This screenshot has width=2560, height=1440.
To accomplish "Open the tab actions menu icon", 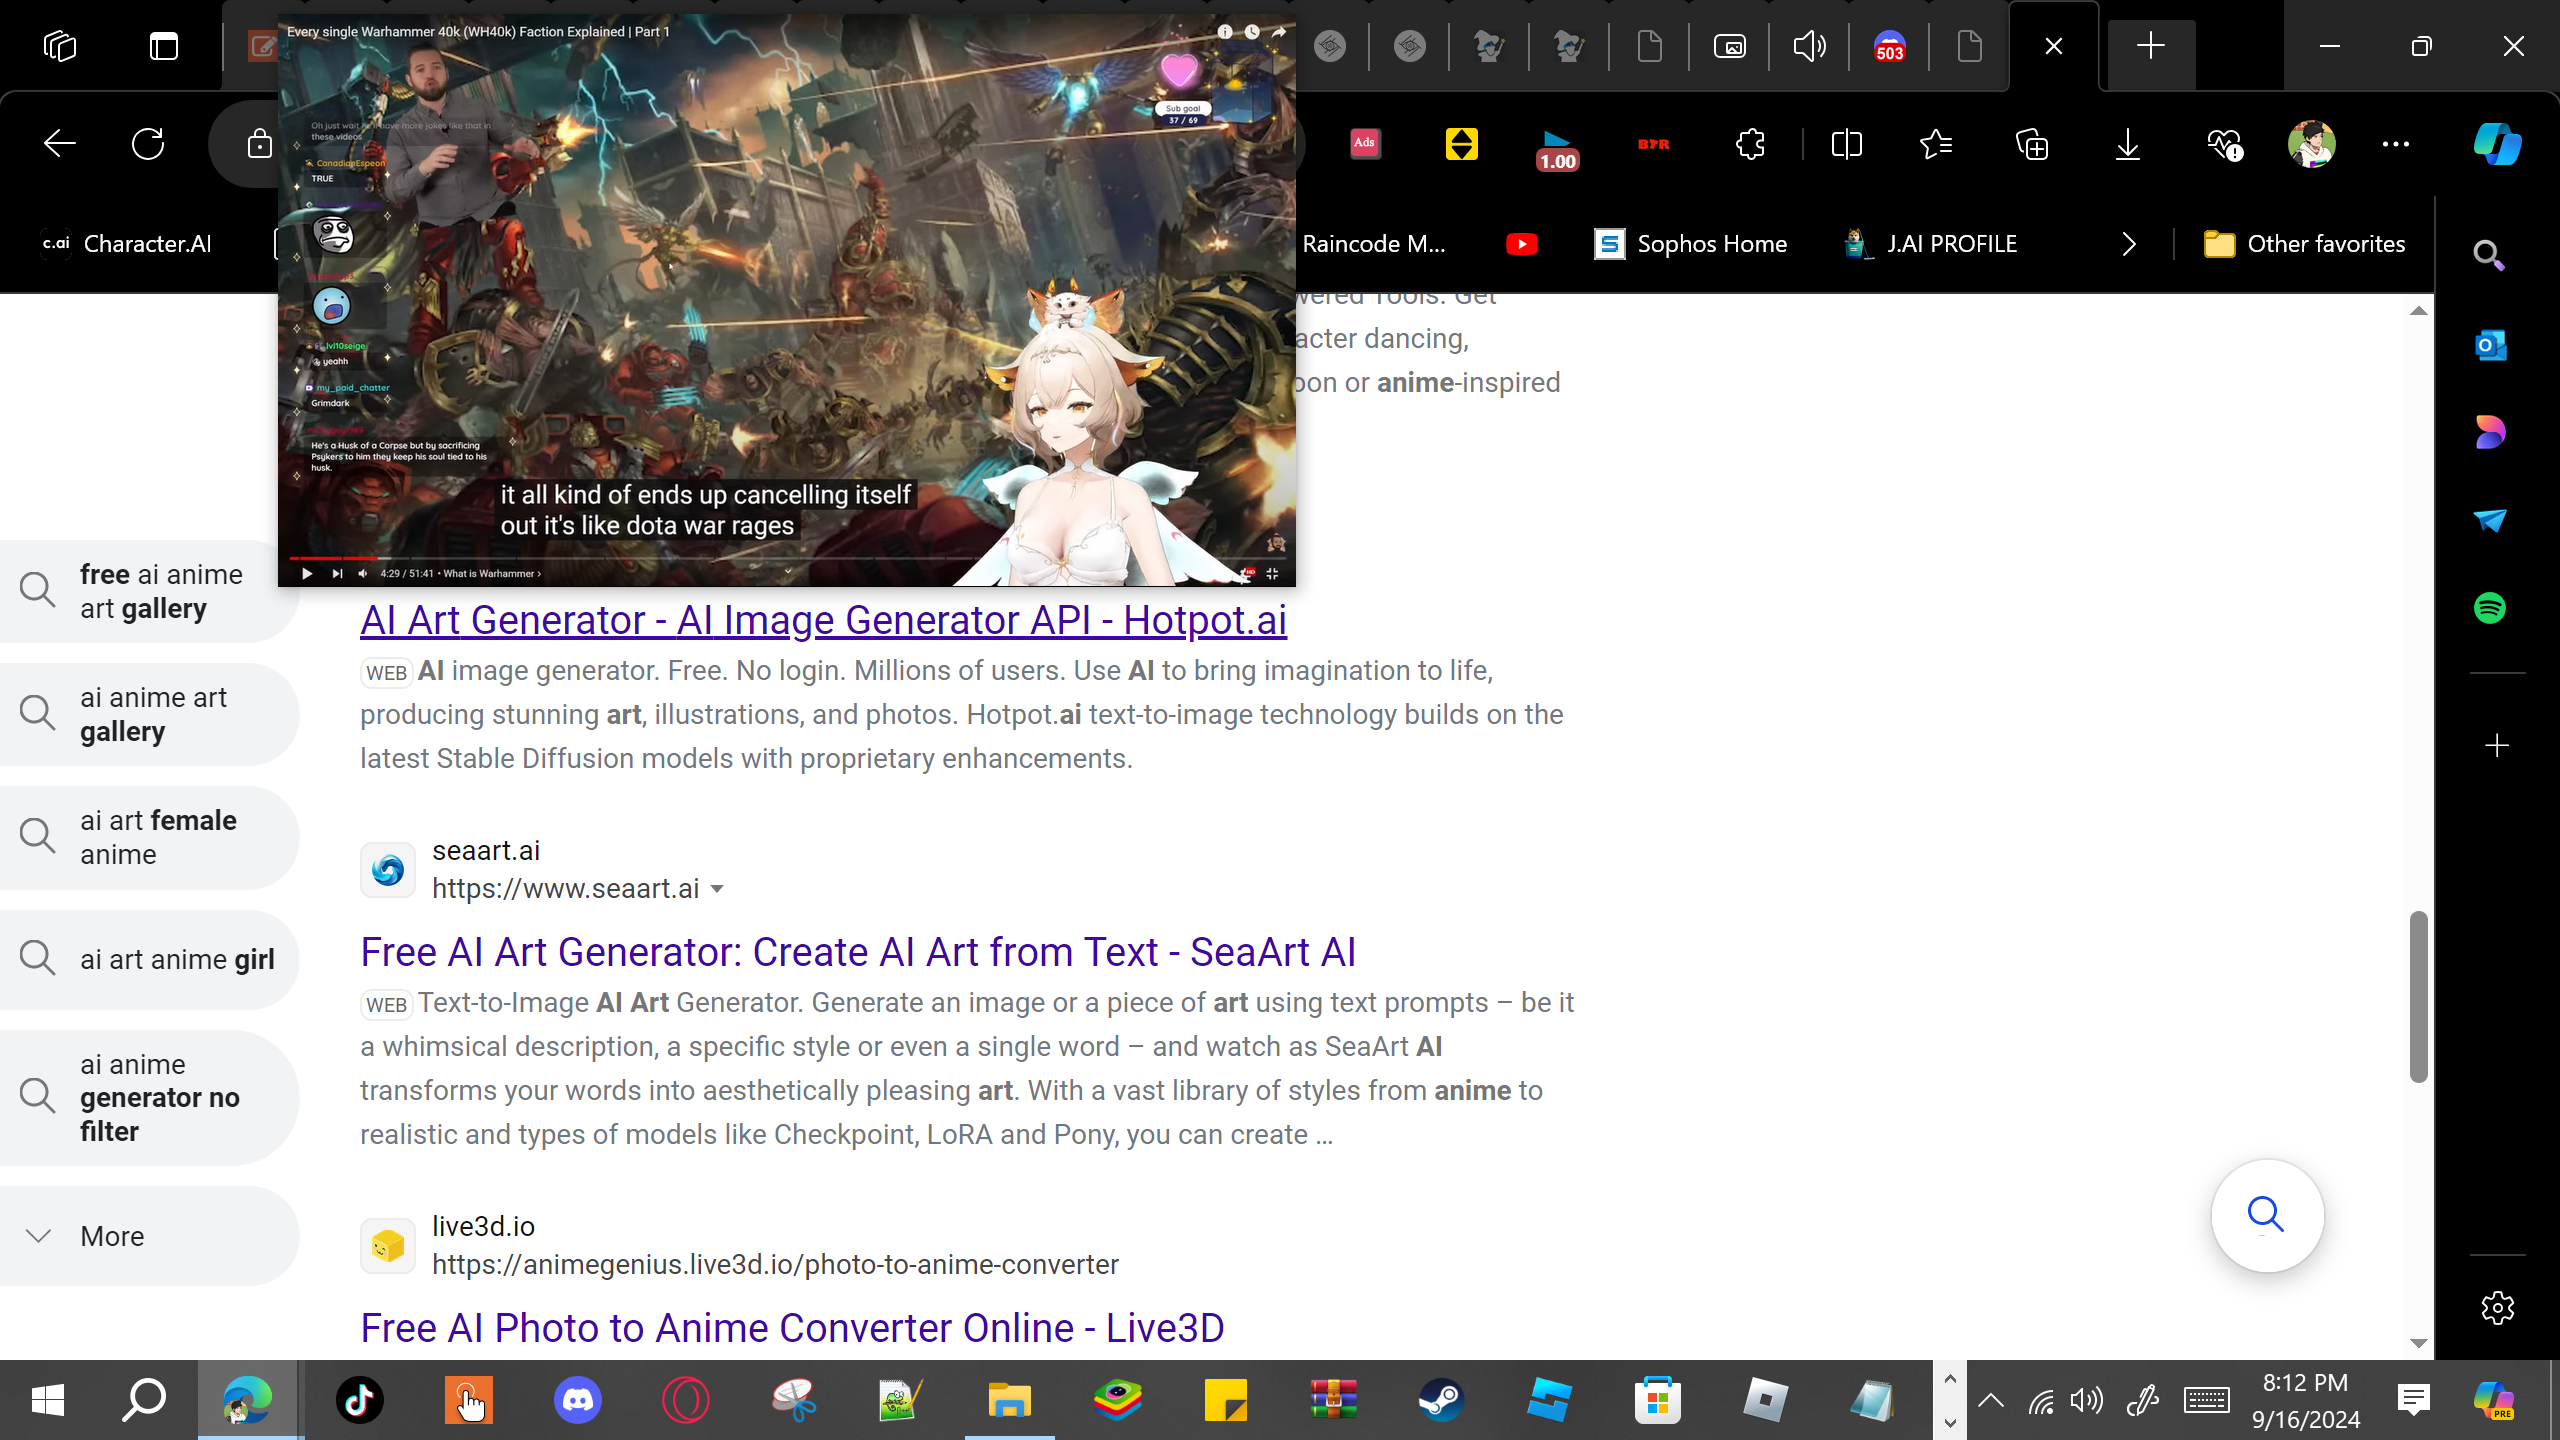I will tap(164, 46).
